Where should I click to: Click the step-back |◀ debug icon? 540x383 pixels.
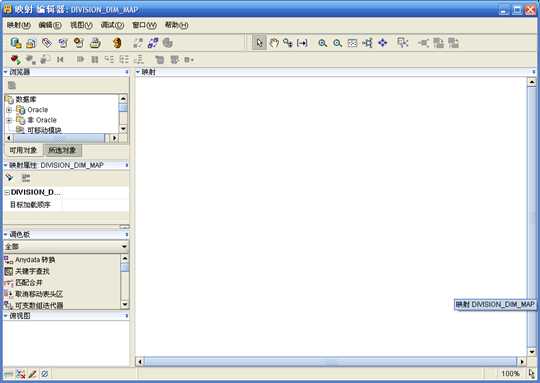60,60
